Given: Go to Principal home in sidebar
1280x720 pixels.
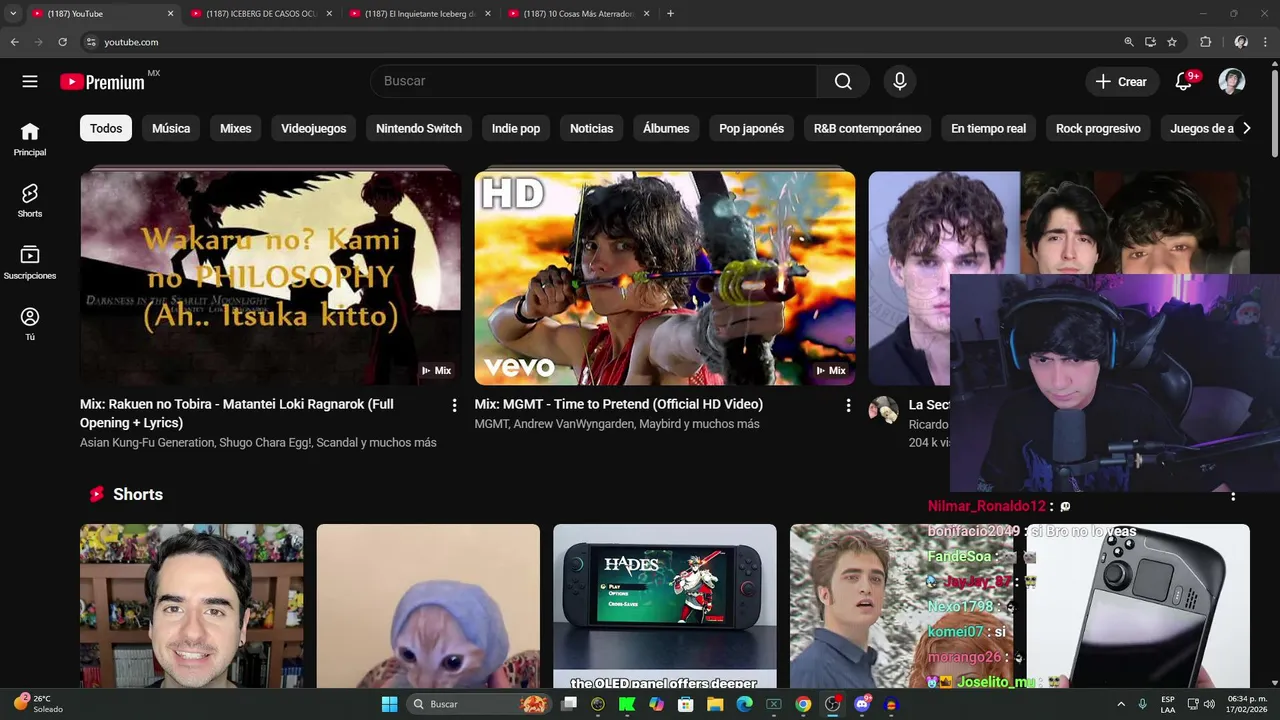Looking at the screenshot, I should [30, 139].
